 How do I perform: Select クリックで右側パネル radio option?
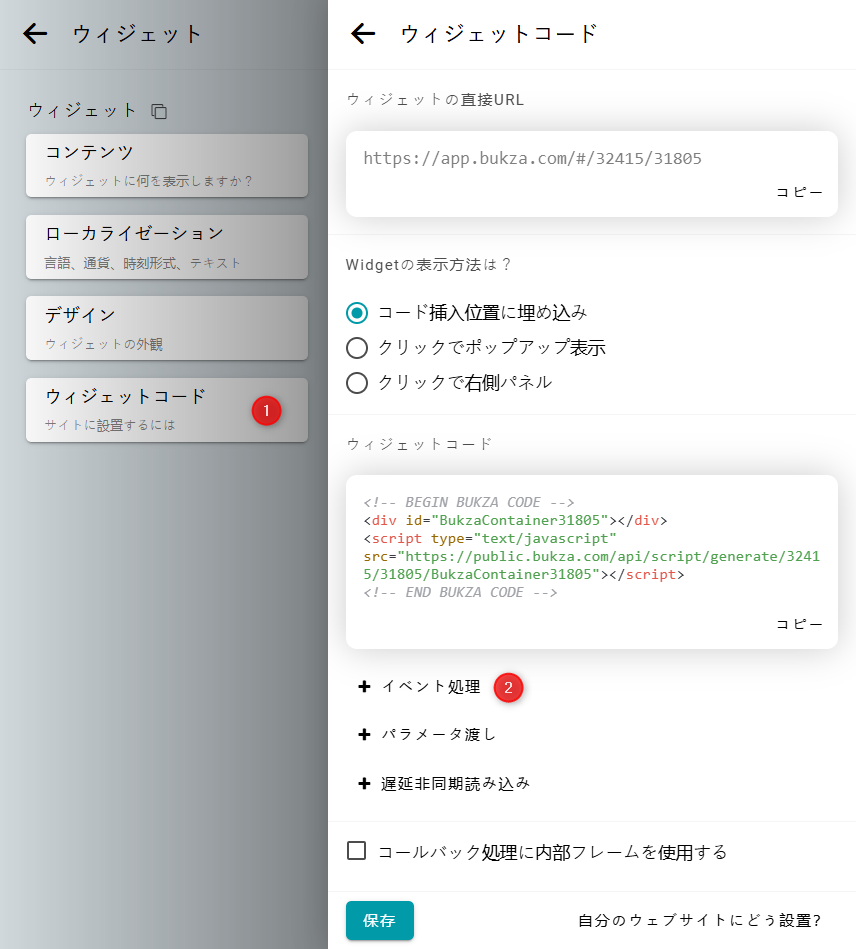pyautogui.click(x=357, y=383)
